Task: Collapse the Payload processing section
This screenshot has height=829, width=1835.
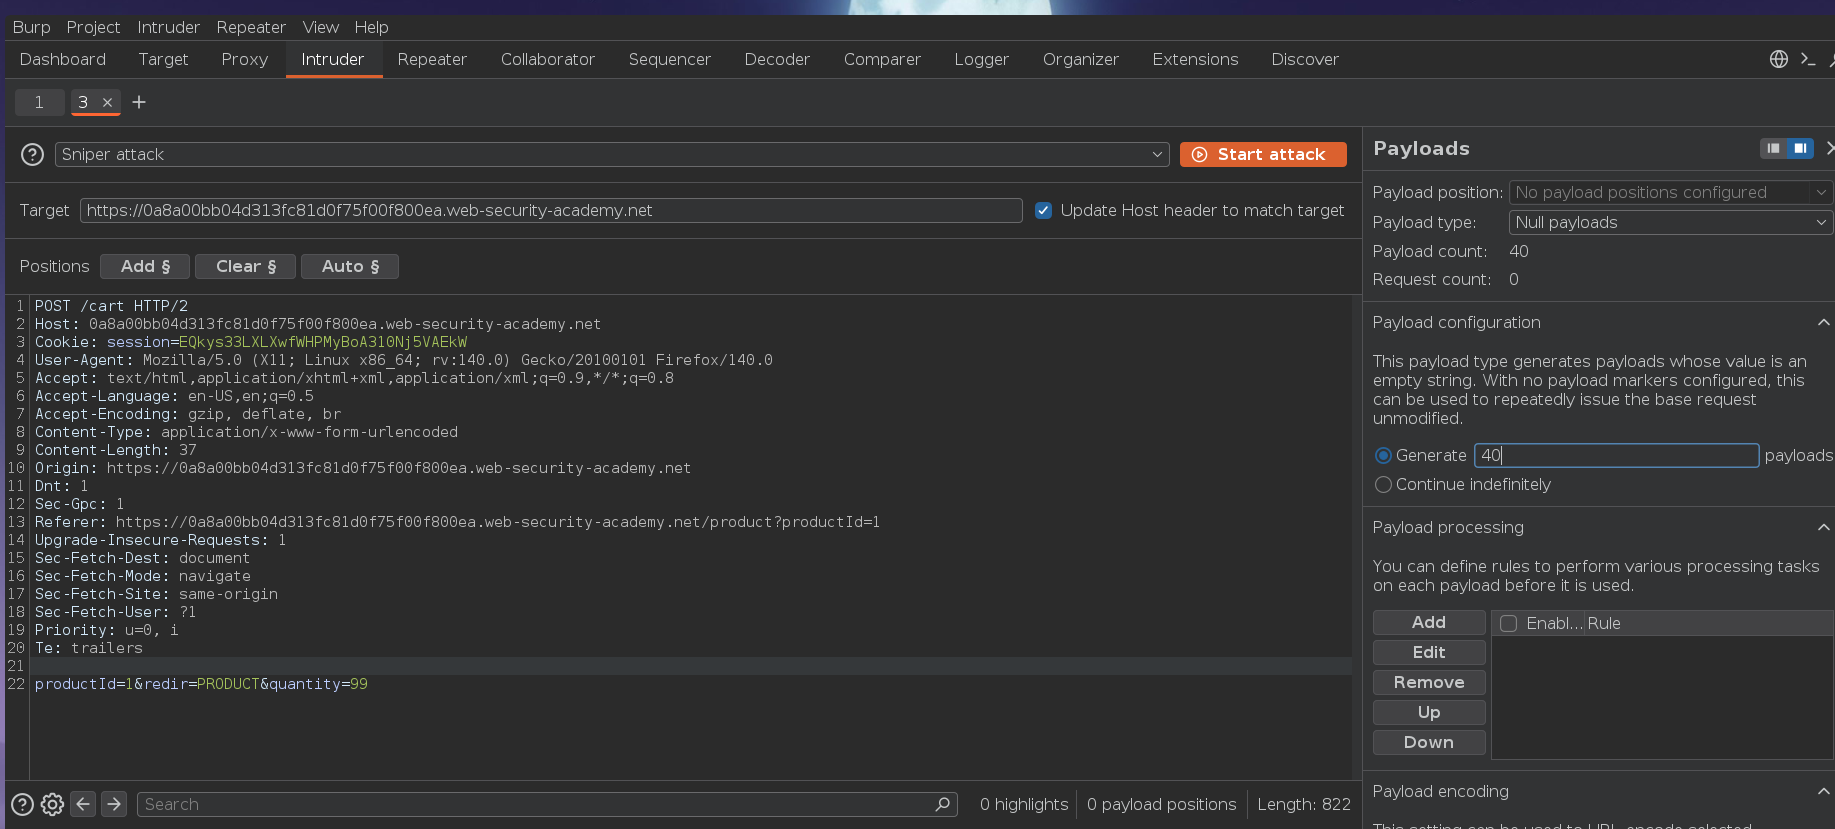Action: coord(1823,527)
